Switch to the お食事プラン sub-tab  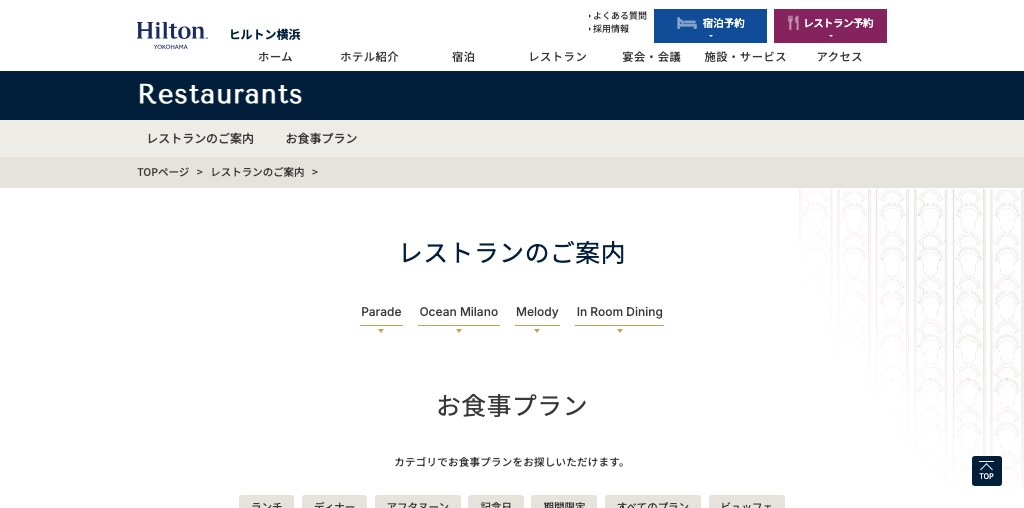[321, 139]
